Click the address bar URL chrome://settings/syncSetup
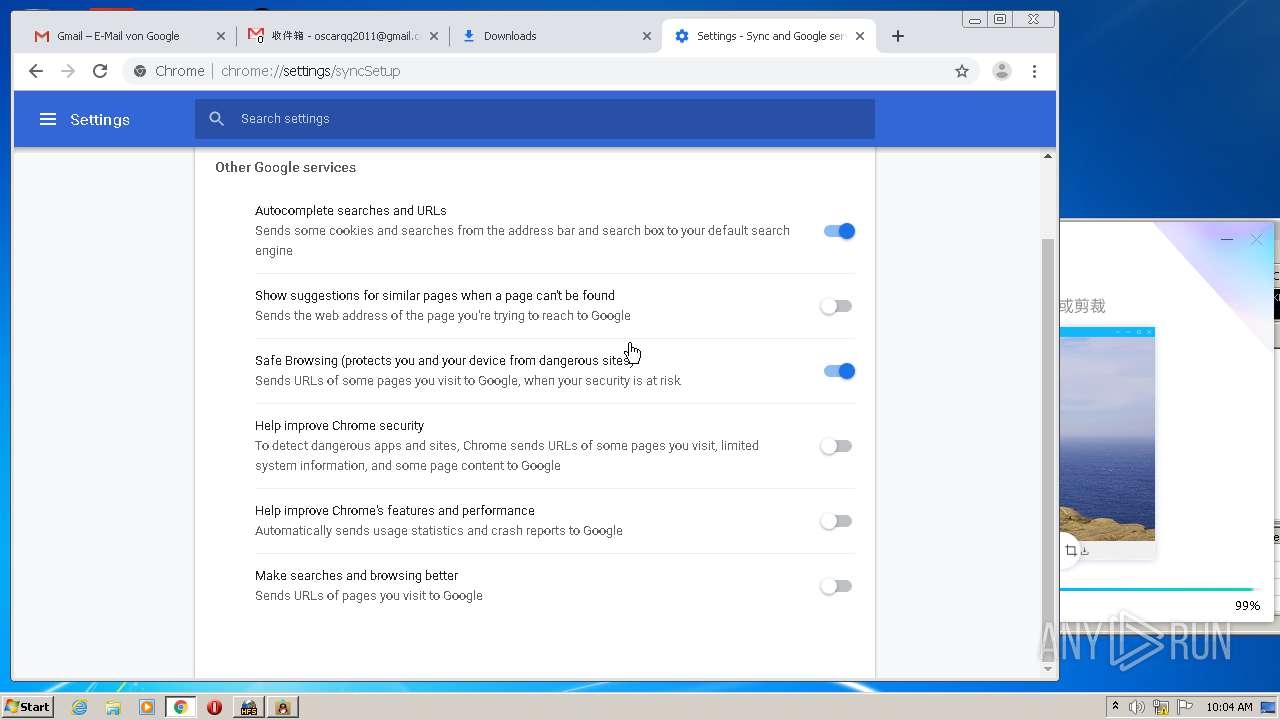 point(310,71)
